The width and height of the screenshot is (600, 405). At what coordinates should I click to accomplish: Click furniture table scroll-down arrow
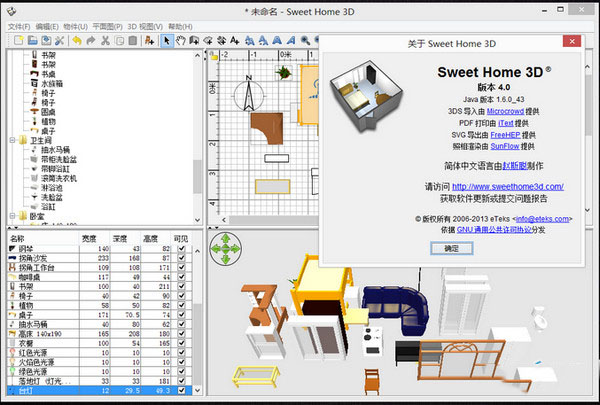tap(197, 391)
